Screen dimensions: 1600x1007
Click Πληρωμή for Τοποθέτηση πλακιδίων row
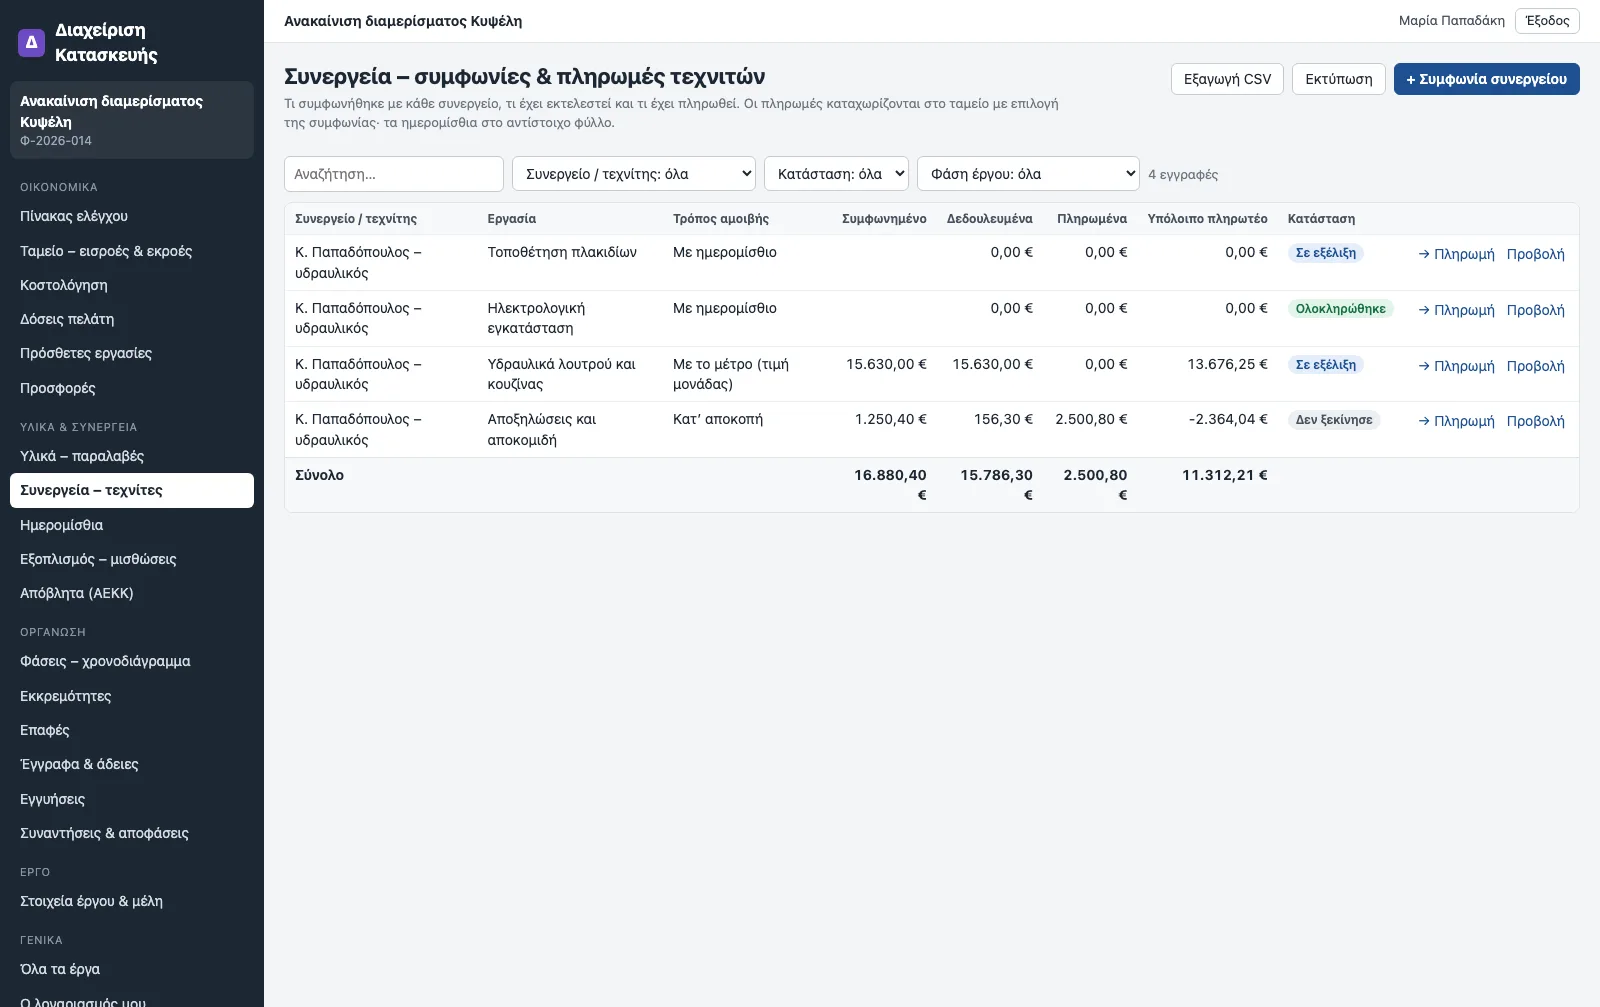coord(1456,254)
